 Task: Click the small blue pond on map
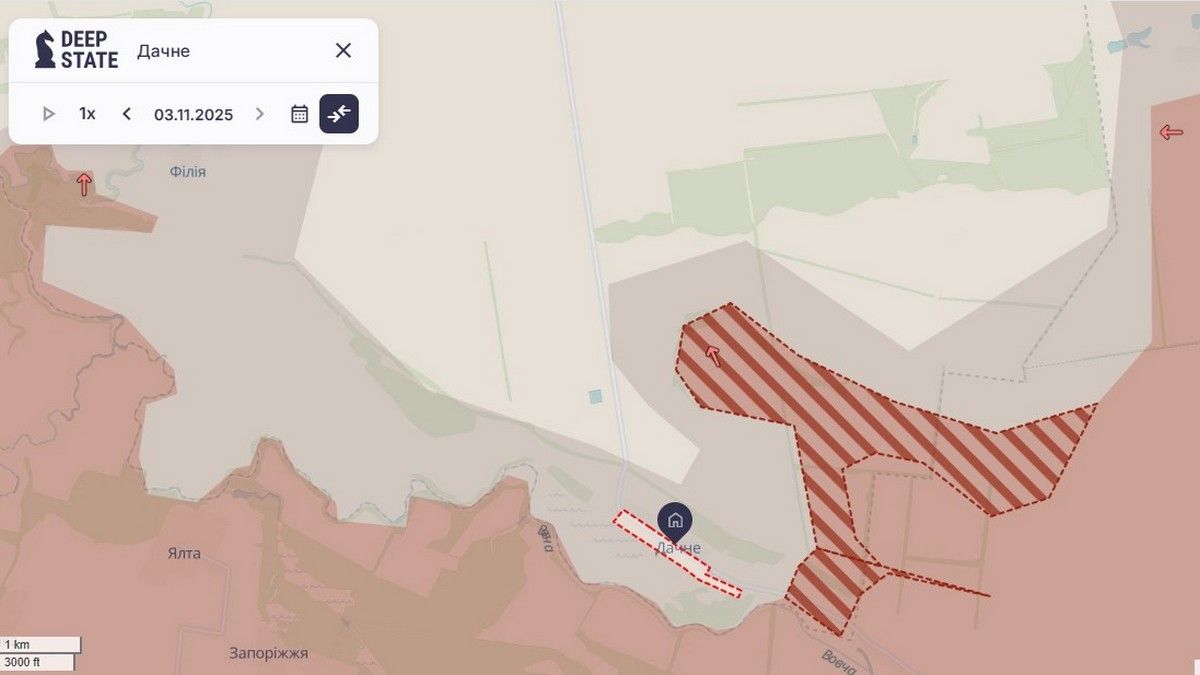[596, 397]
